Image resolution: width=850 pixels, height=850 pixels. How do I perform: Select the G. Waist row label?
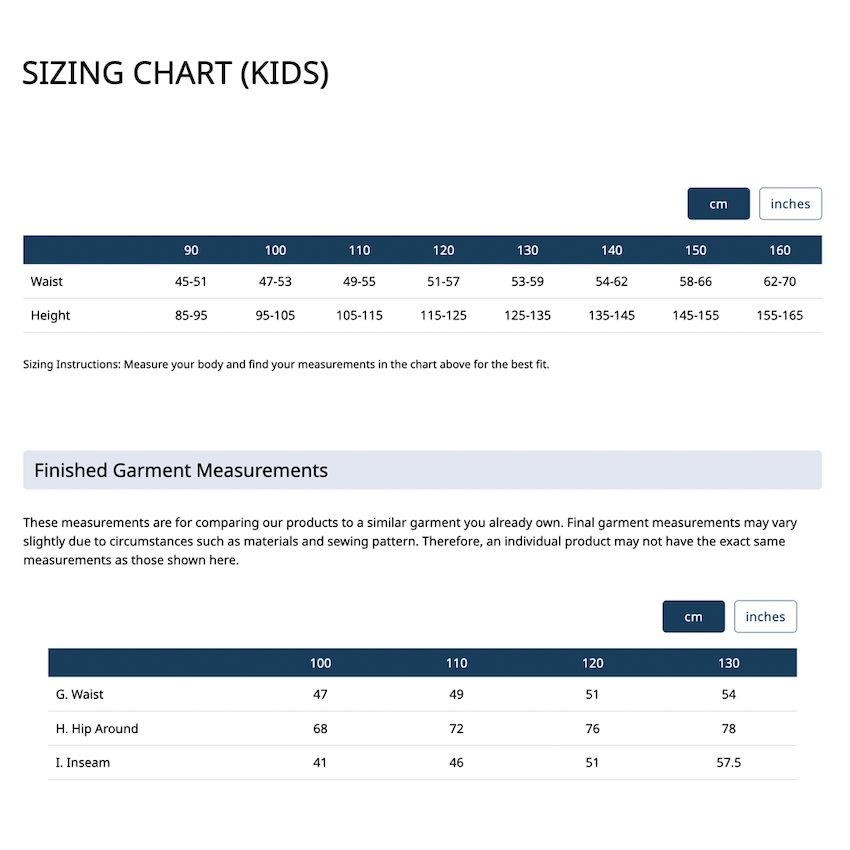tap(80, 694)
